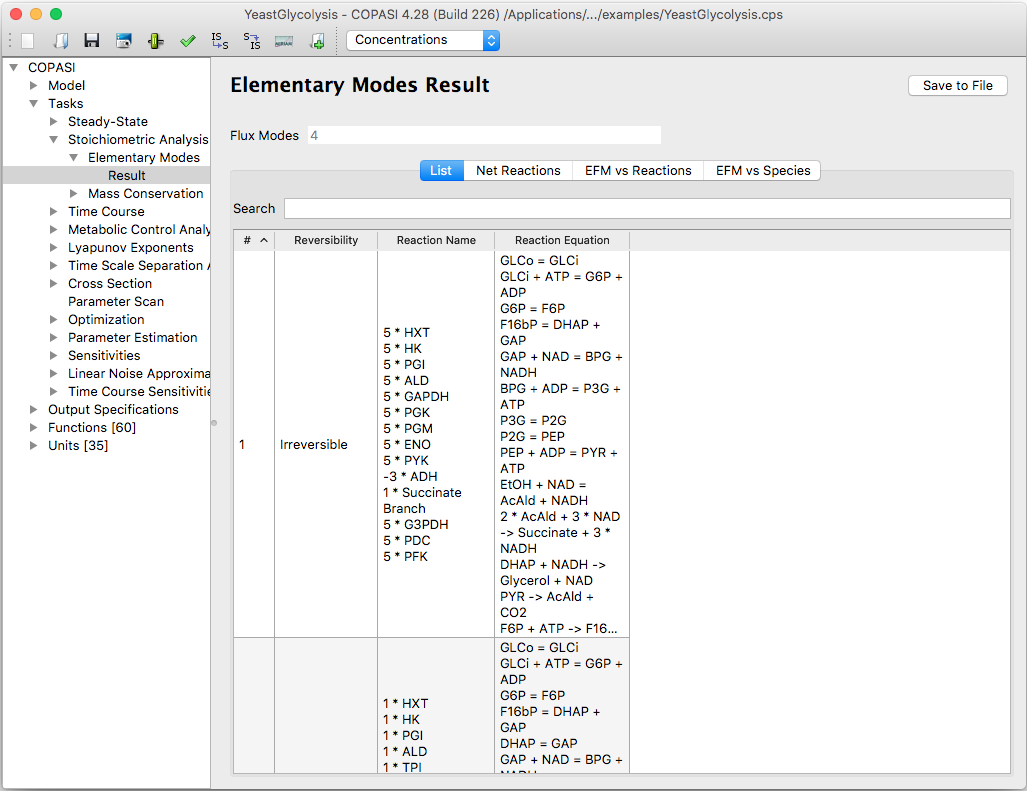This screenshot has height=791, width=1027.
Task: Apply current state to initial state icon
Action: tap(252, 41)
